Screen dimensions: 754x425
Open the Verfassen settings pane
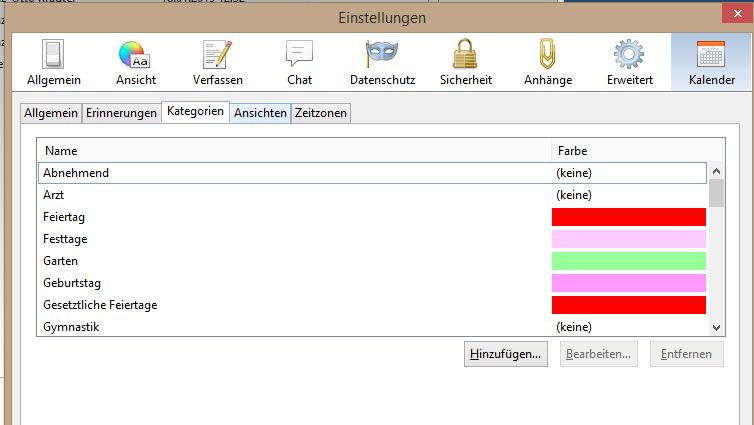coord(217,62)
